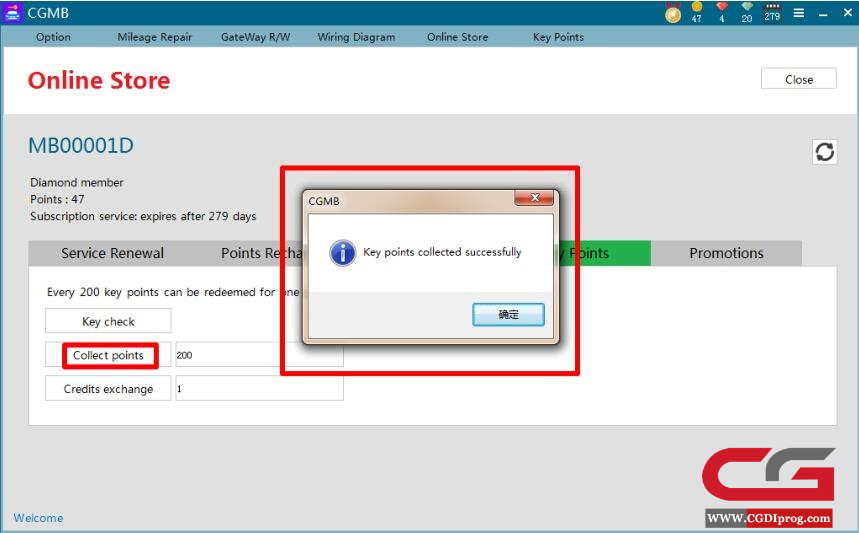Click the CGMB dialog title text
The image size is (859, 533).
pos(324,201)
